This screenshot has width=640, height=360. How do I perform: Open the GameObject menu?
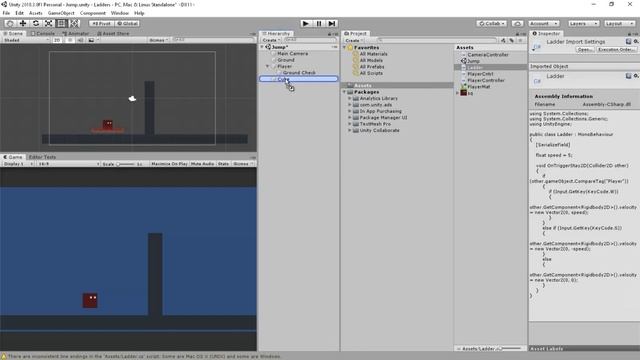coord(61,13)
